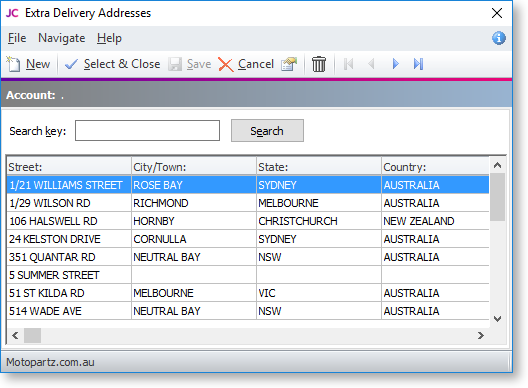Click the CHRISTCHURCH state cell
This screenshot has height=388, width=528.
319,221
